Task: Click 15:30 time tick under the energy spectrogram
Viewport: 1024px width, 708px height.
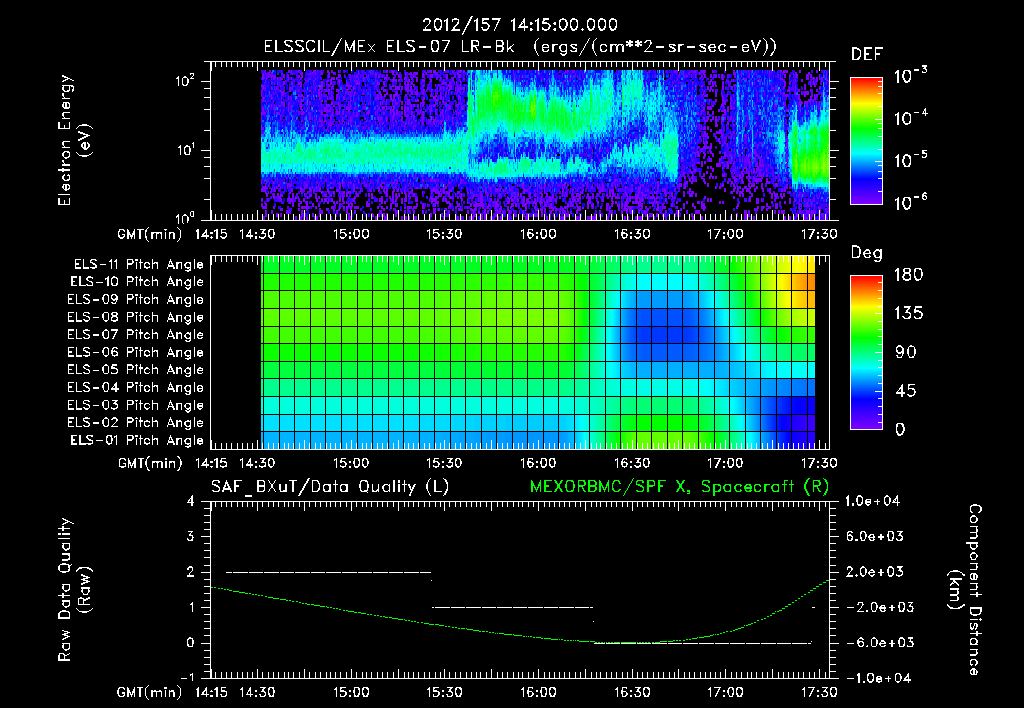Action: [x=444, y=234]
